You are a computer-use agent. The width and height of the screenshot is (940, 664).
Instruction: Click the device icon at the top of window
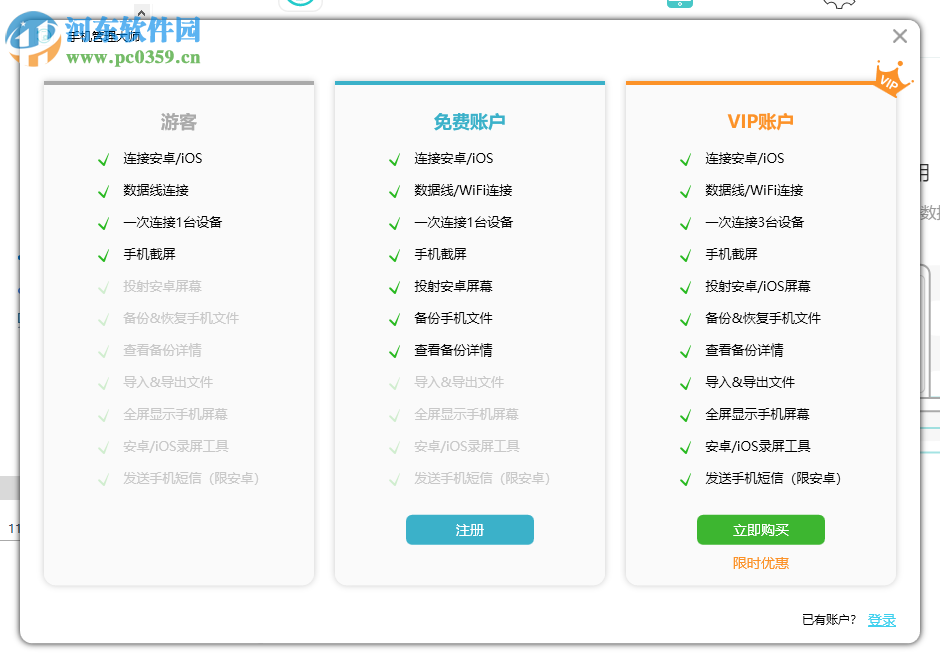679,5
